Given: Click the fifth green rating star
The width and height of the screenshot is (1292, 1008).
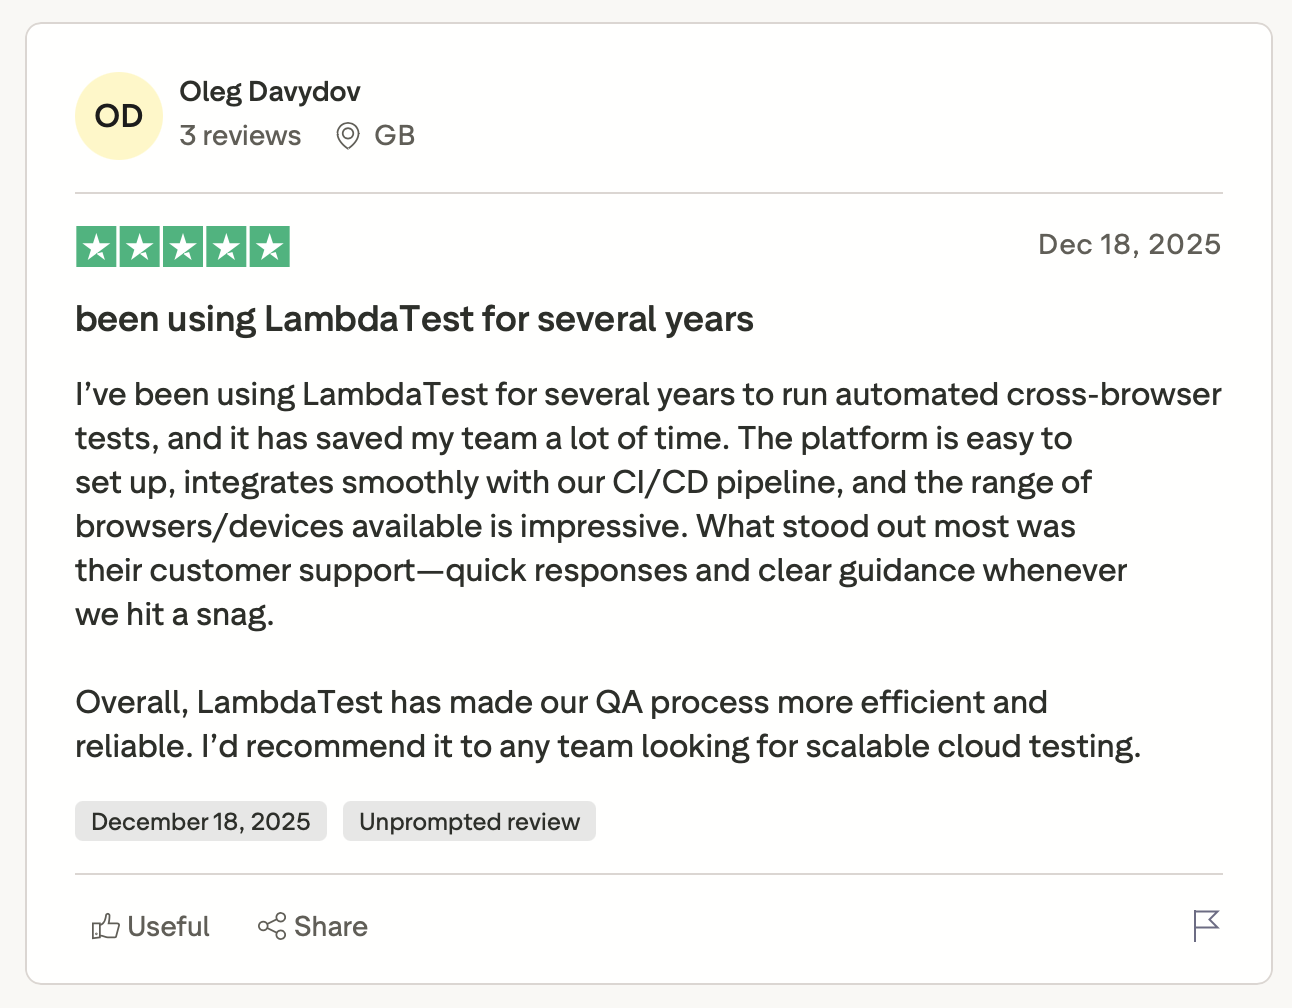Looking at the screenshot, I should [x=269, y=247].
